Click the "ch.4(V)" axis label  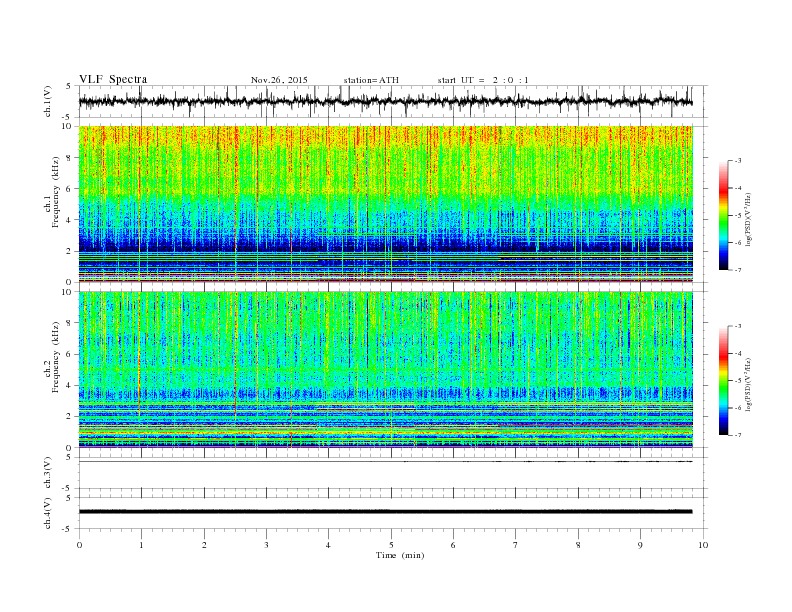tap(48, 514)
